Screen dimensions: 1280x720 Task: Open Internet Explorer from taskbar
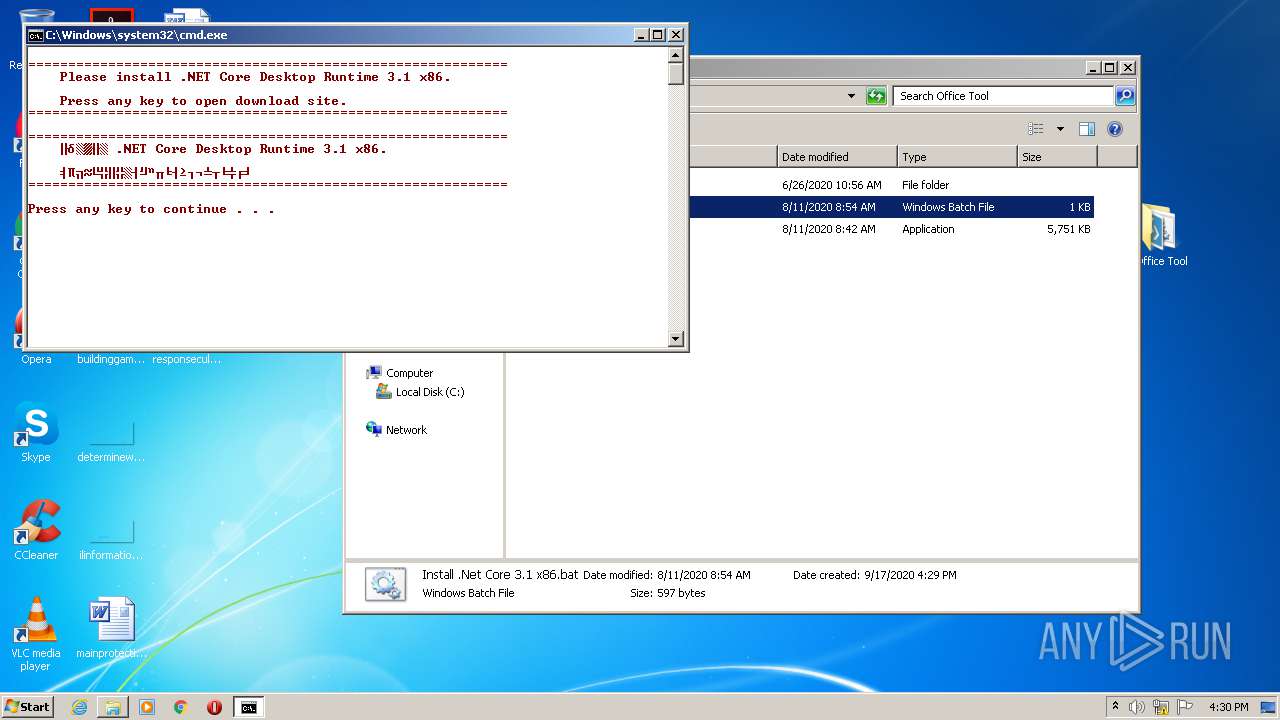(x=79, y=707)
